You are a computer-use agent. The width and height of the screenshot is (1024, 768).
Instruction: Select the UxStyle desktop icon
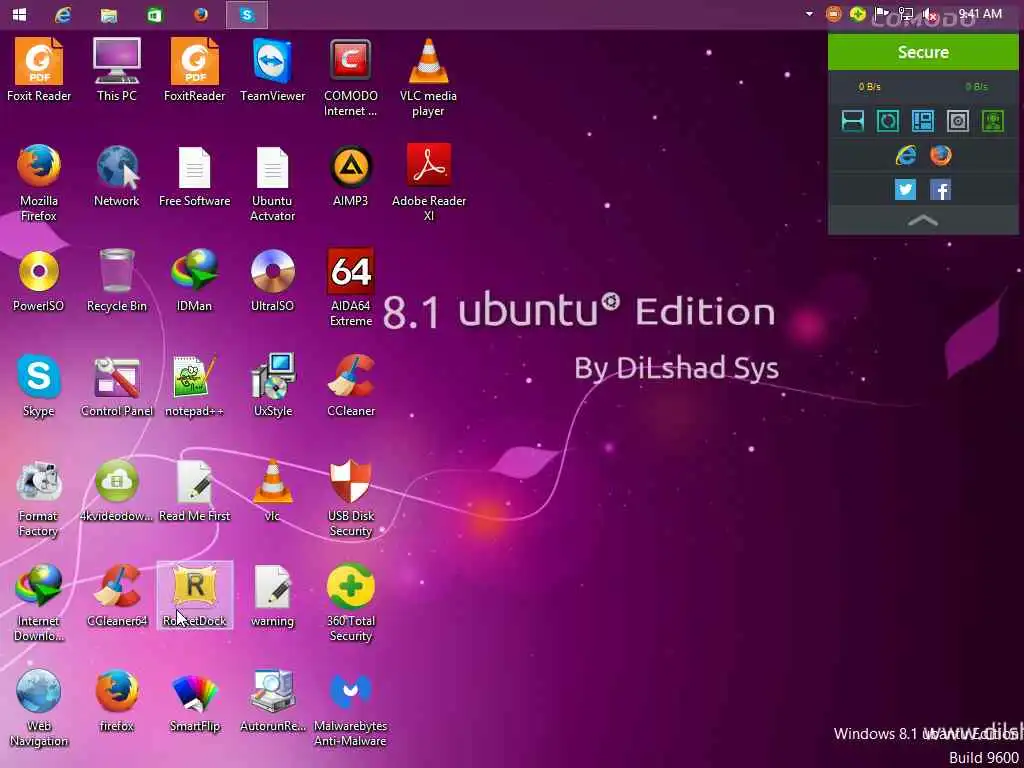tap(272, 386)
